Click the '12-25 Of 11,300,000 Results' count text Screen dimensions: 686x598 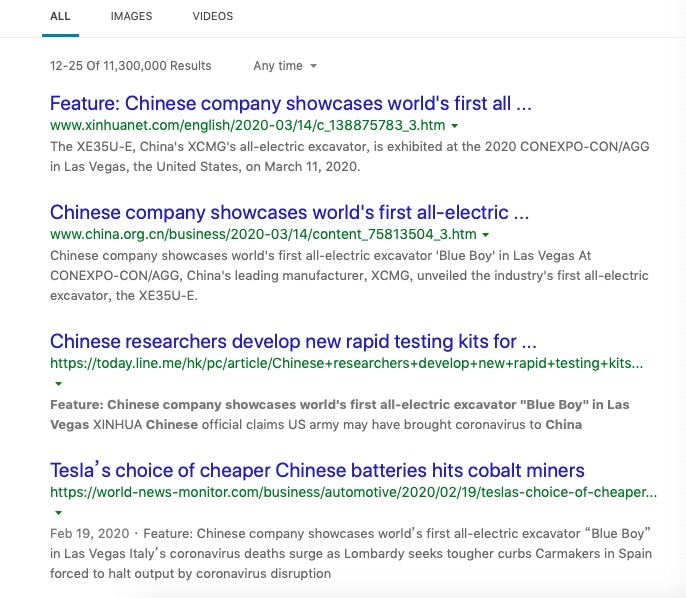pyautogui.click(x=130, y=66)
